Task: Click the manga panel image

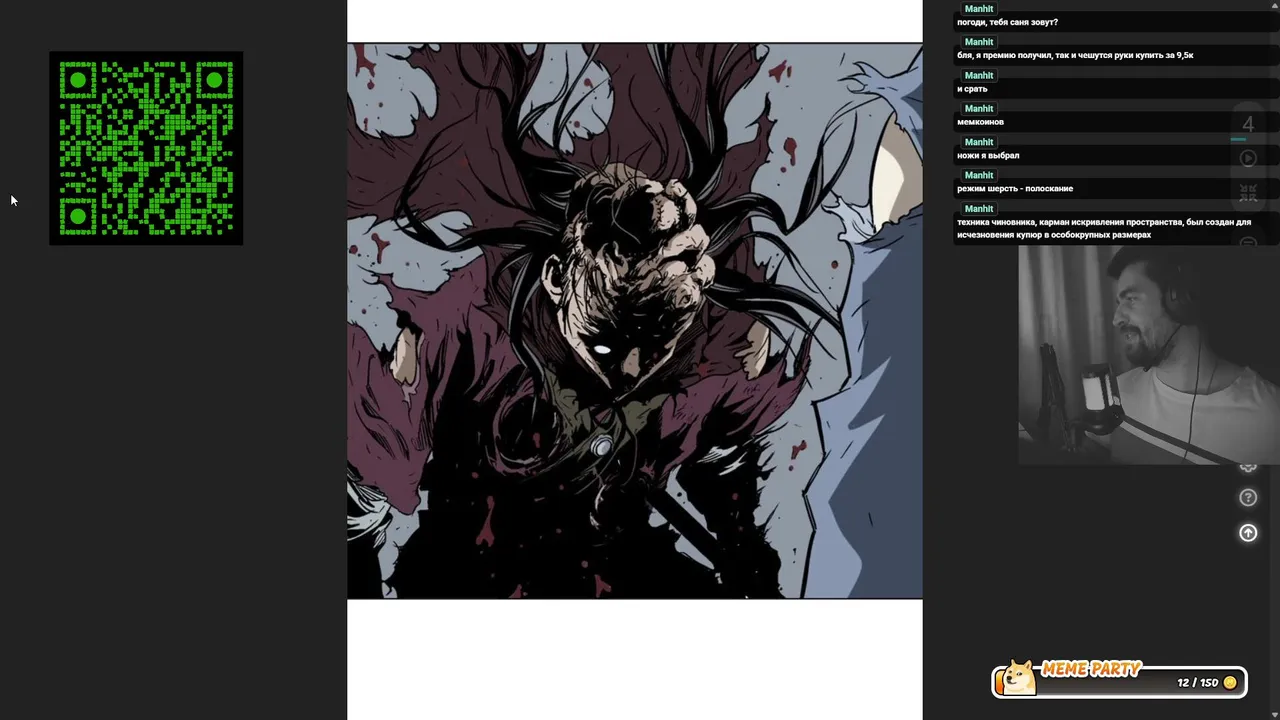Action: coord(635,321)
